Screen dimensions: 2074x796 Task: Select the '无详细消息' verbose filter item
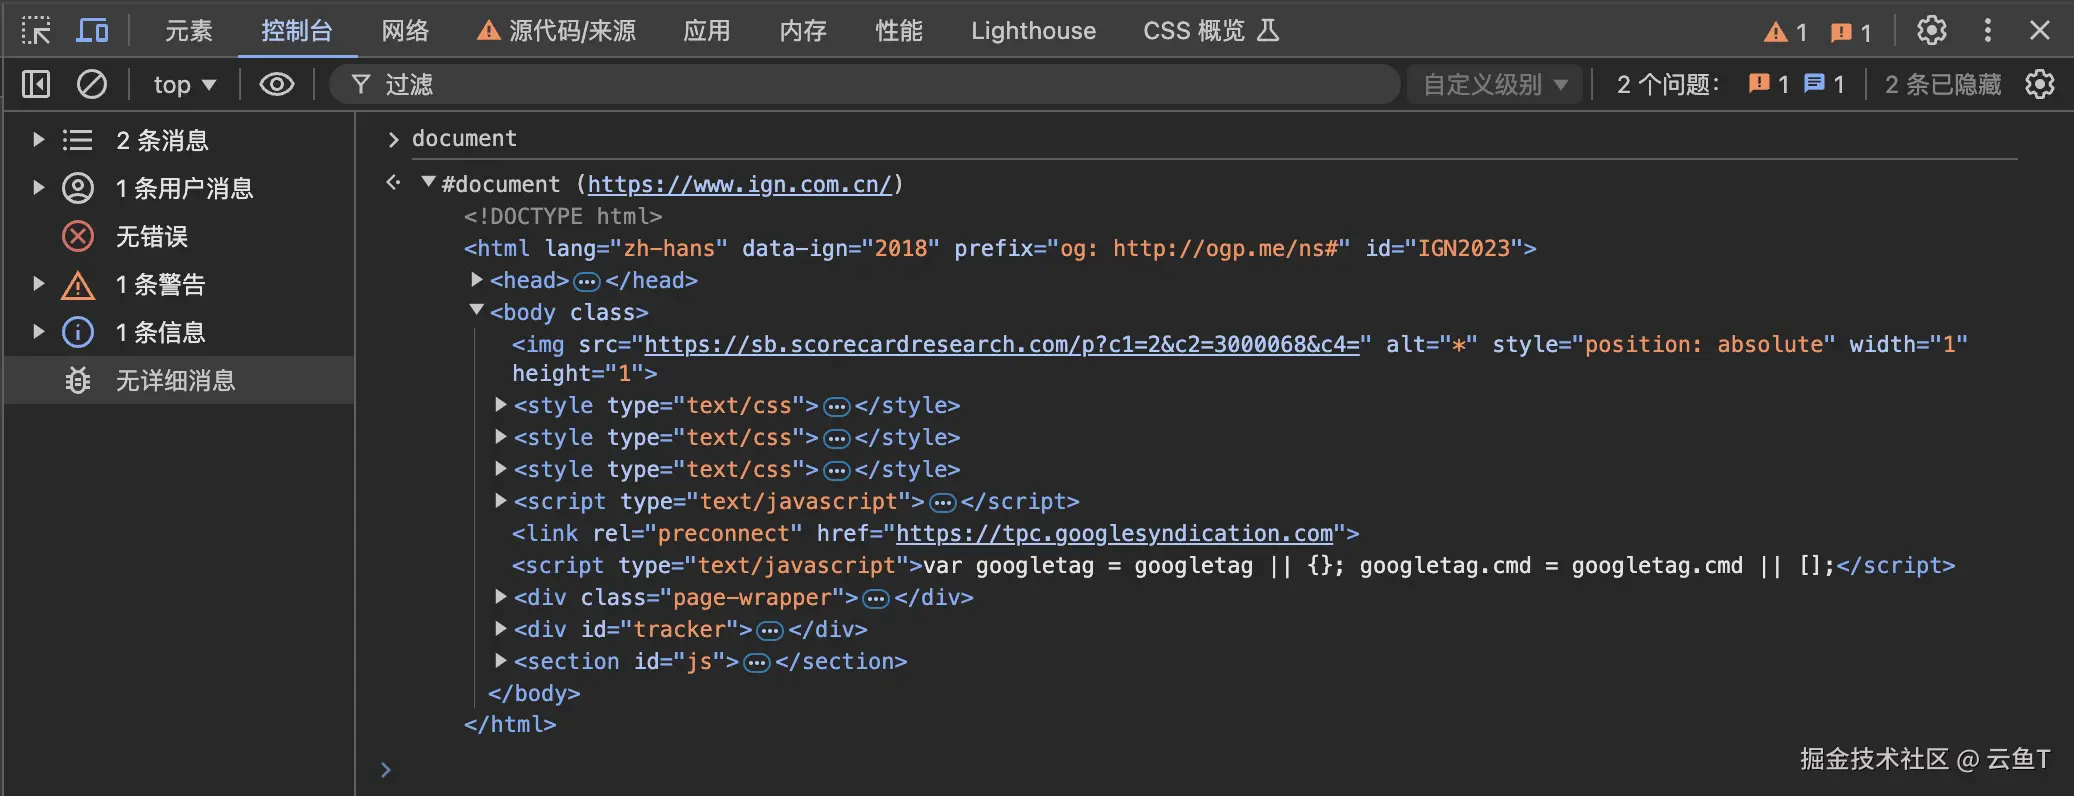(x=175, y=380)
